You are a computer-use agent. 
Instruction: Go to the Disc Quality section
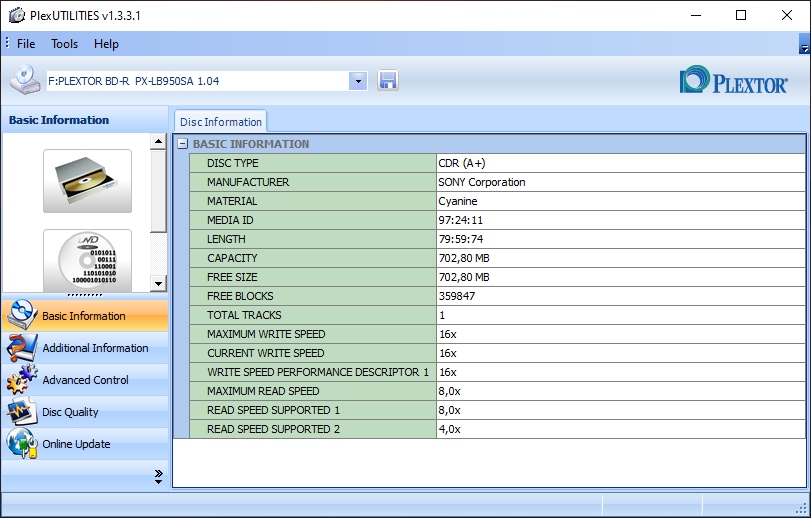tap(70, 412)
